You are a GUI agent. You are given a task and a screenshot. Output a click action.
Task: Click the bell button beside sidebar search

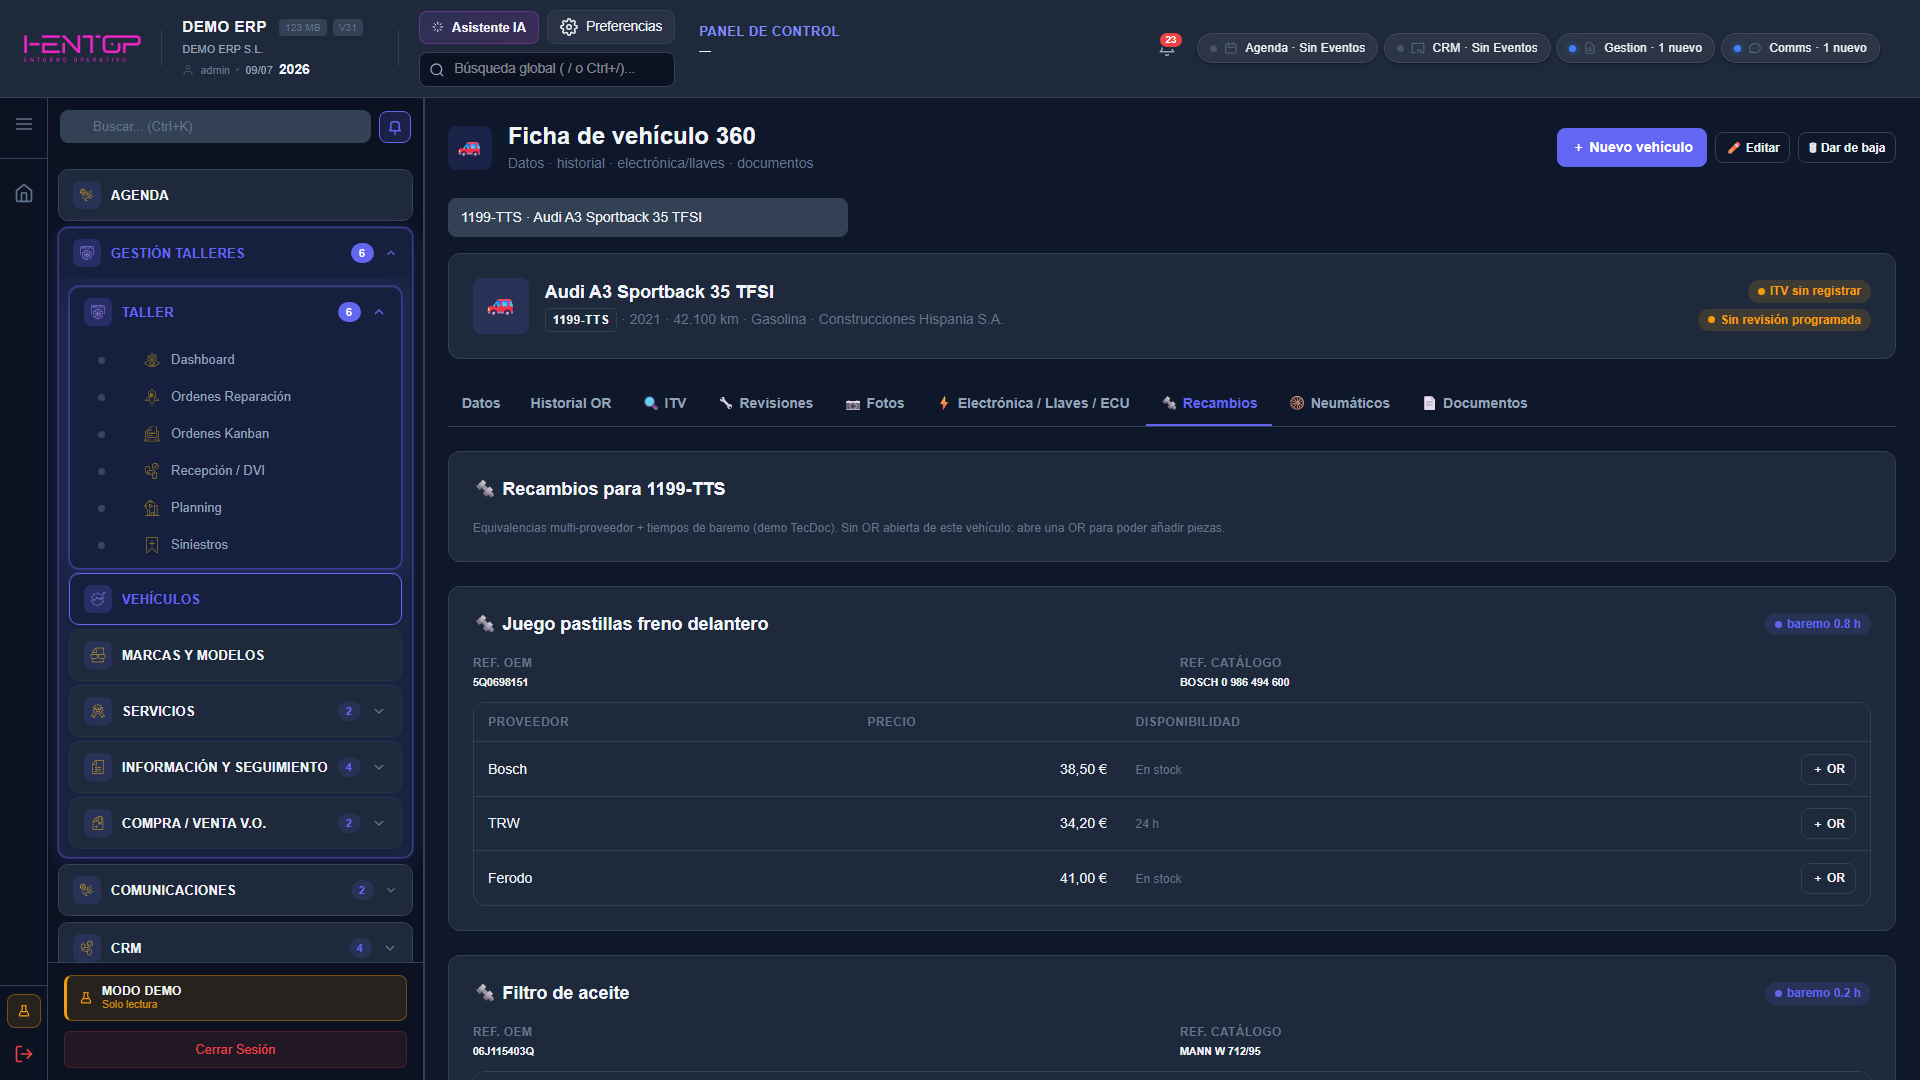coord(395,127)
